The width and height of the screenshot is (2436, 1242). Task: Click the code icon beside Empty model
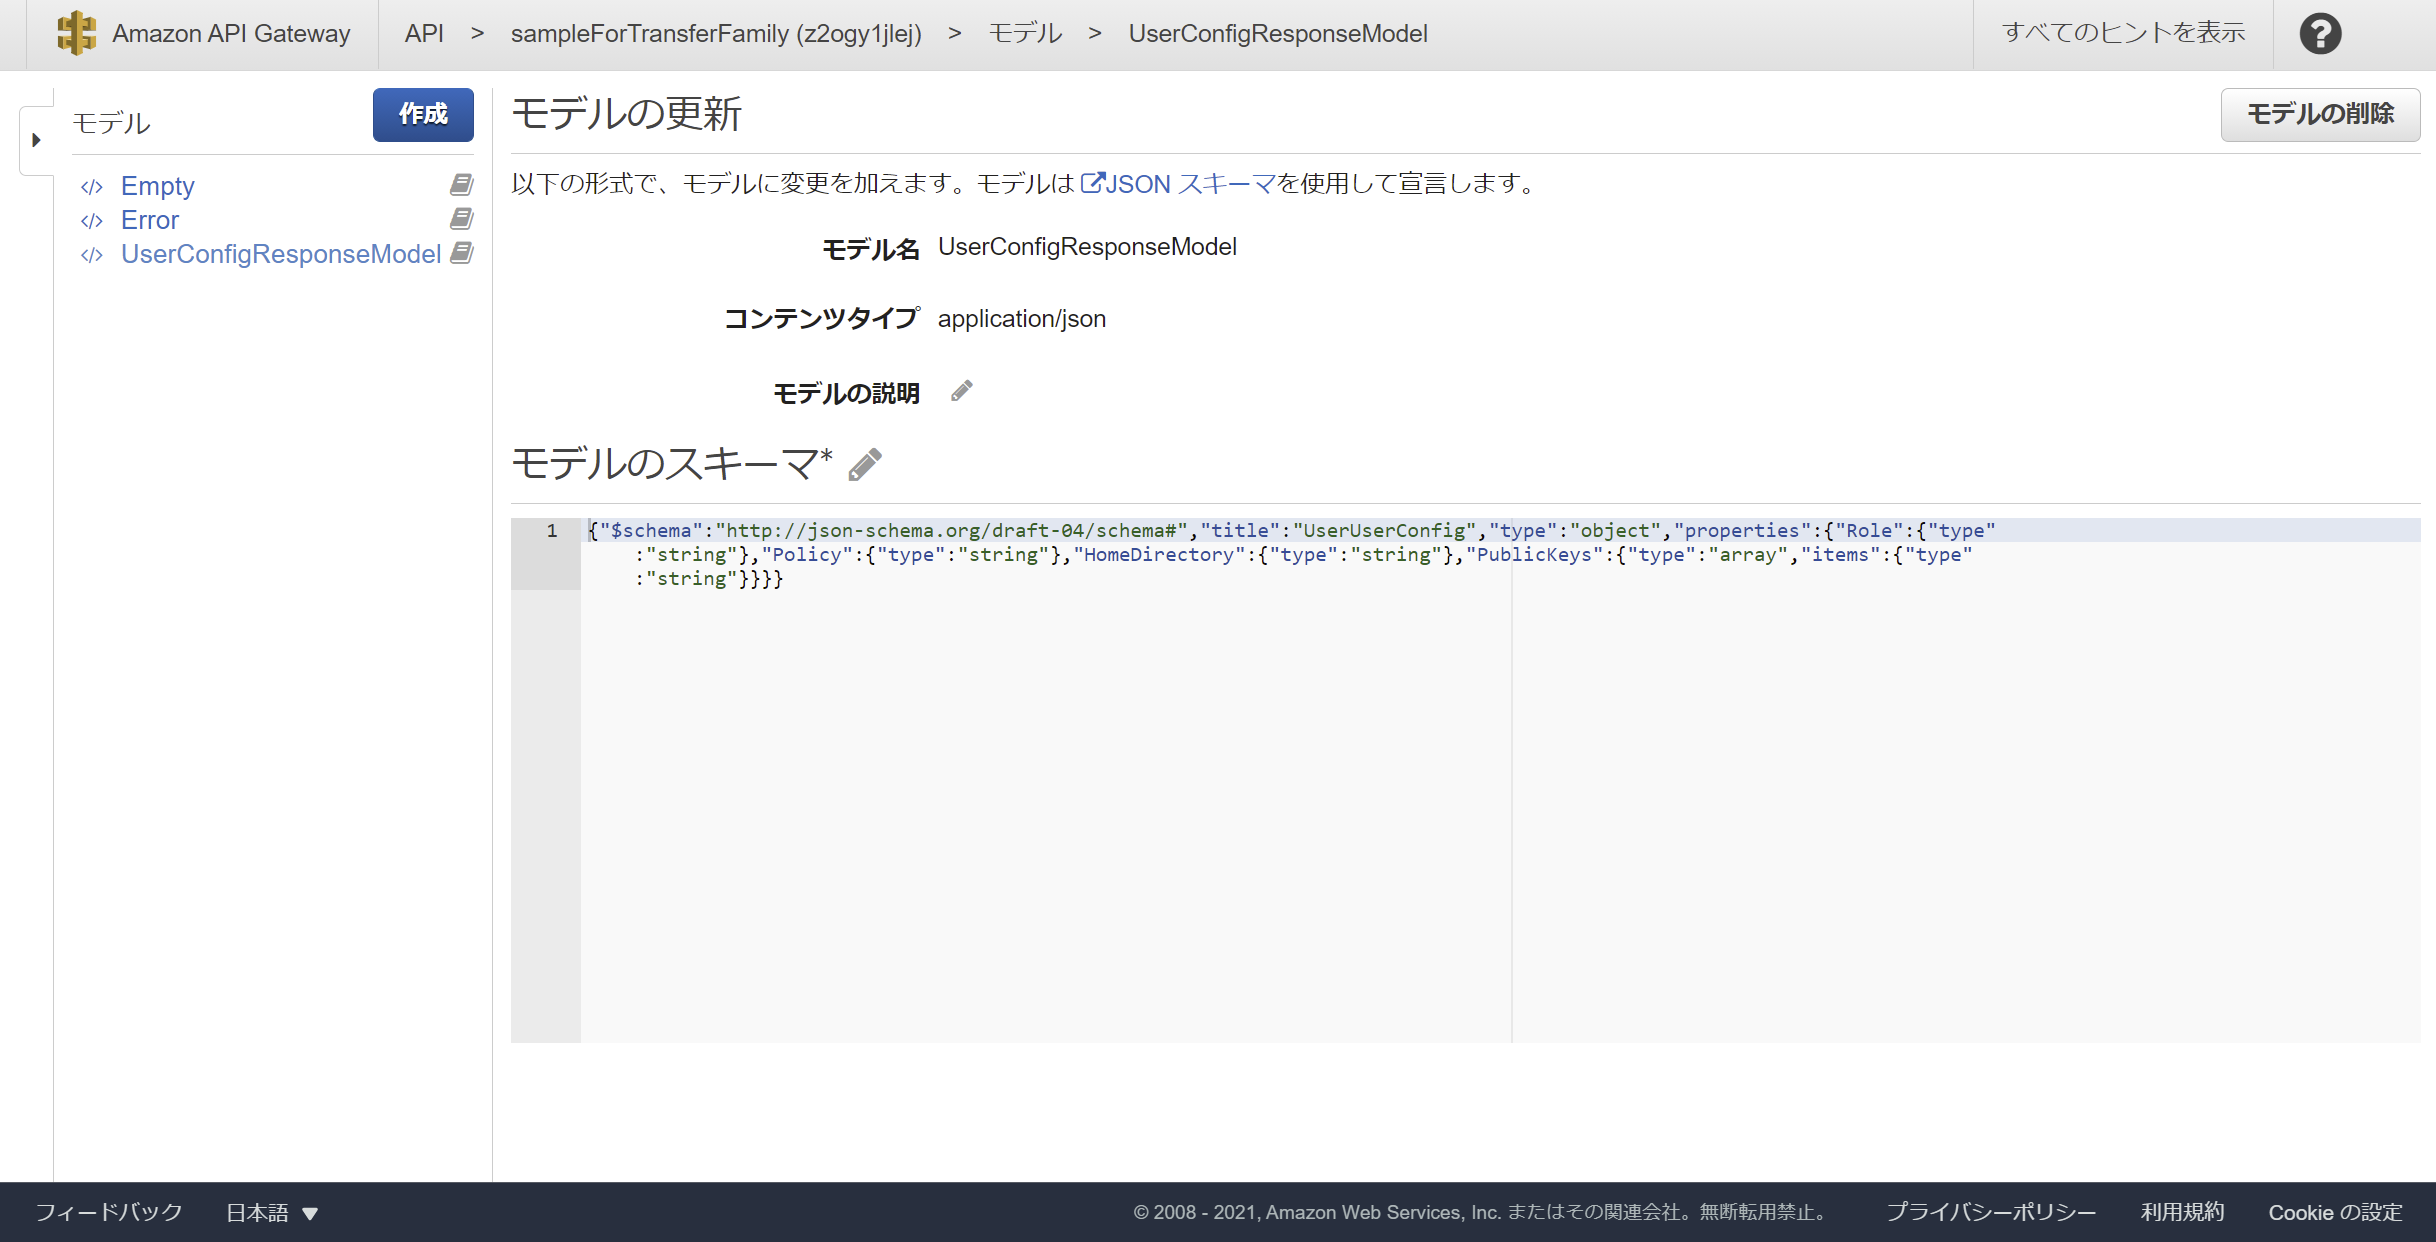[x=92, y=186]
